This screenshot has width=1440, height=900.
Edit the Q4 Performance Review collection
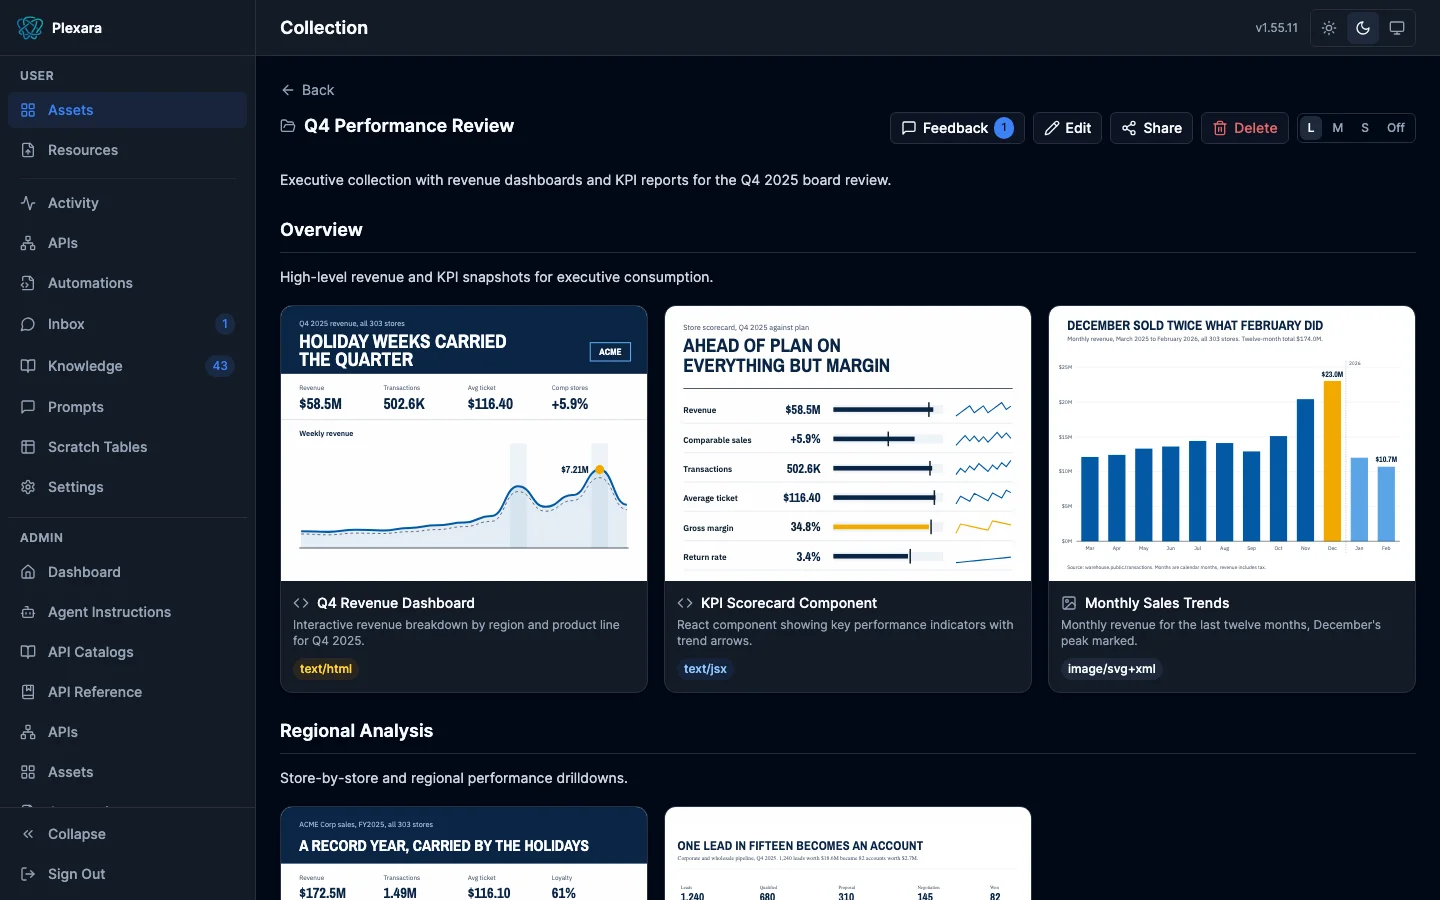(1067, 128)
